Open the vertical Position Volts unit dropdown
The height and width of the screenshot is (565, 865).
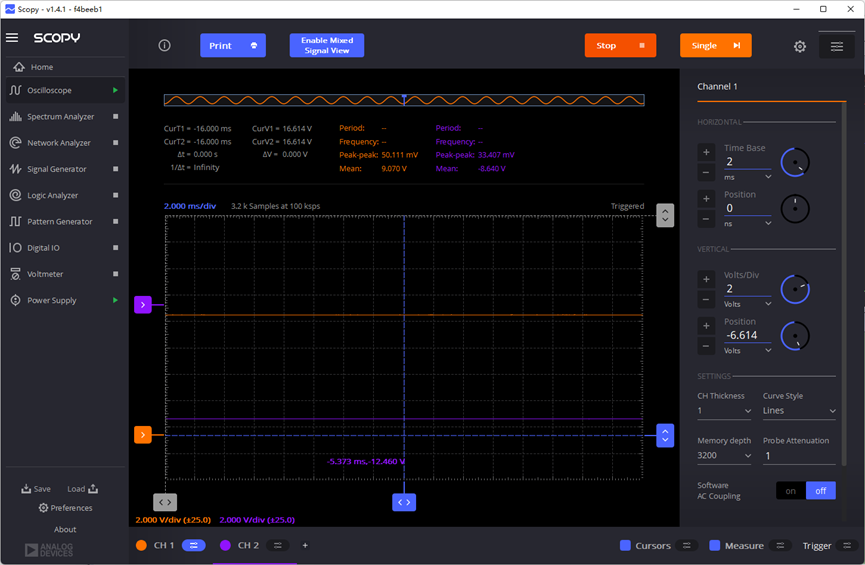(747, 350)
